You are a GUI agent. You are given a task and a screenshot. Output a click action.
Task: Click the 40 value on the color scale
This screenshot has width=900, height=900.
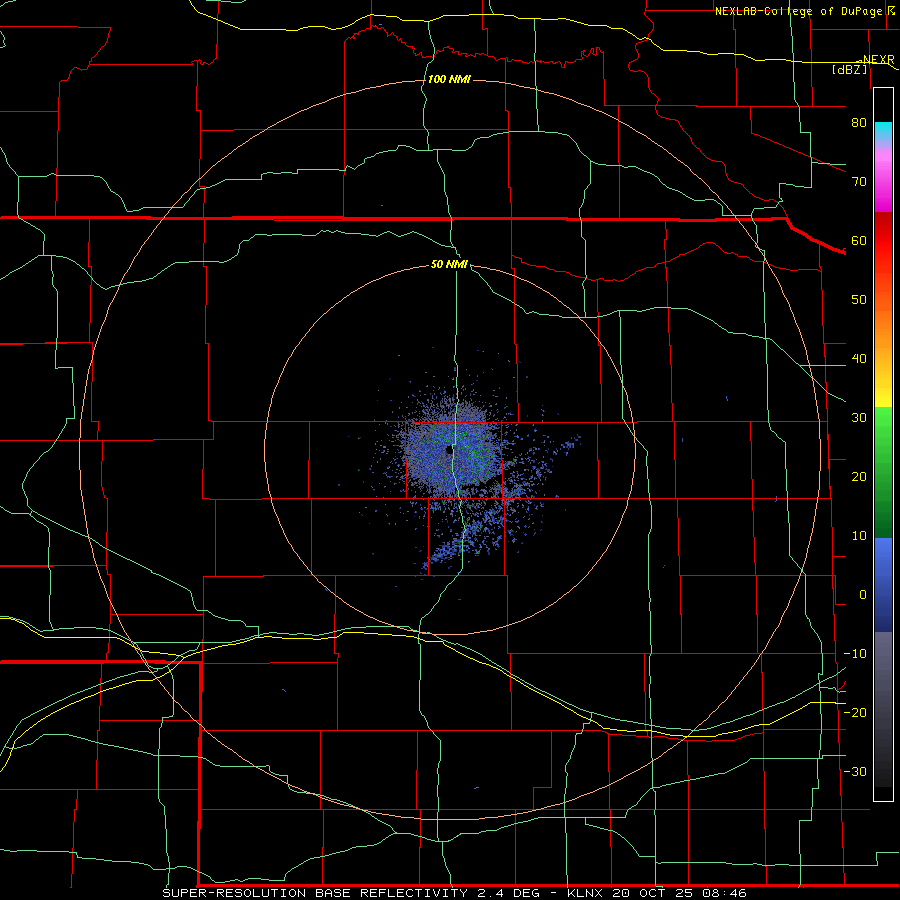(859, 359)
